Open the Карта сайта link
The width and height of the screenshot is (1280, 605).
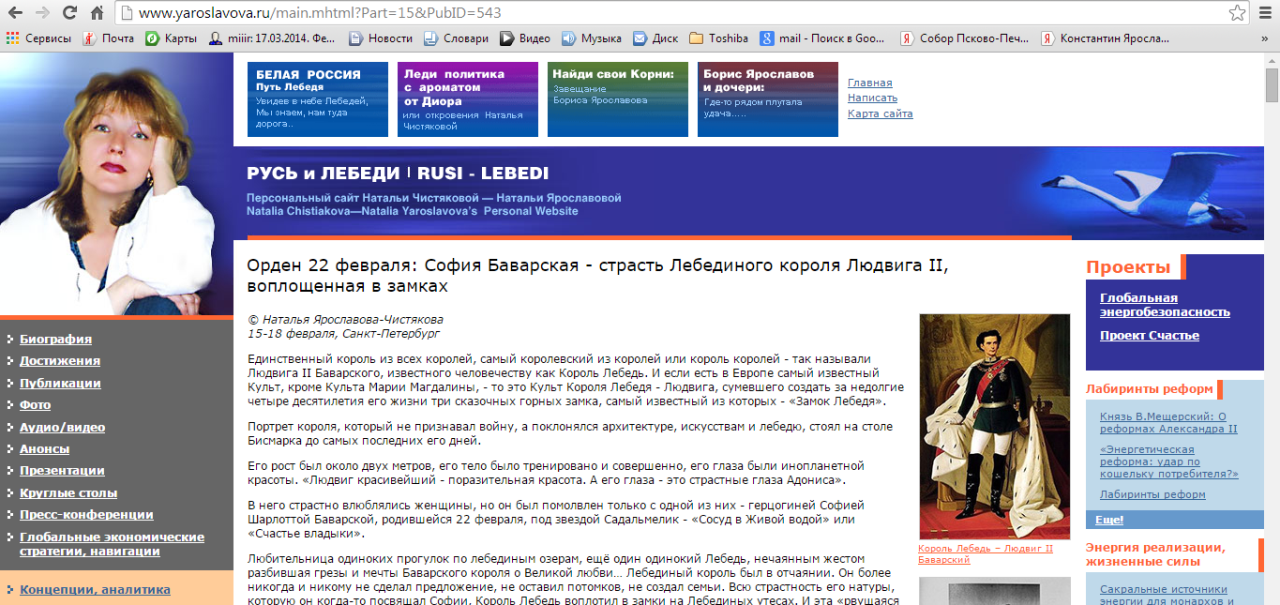[x=880, y=113]
